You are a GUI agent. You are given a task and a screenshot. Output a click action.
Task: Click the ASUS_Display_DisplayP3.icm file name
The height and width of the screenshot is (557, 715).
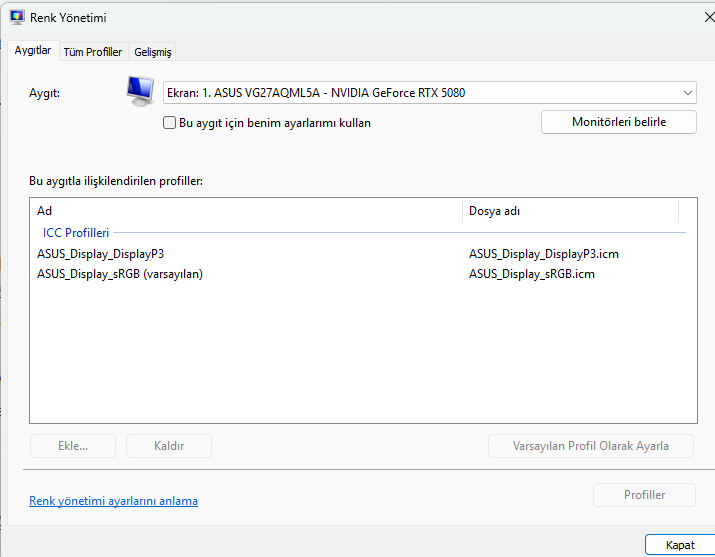click(x=544, y=254)
